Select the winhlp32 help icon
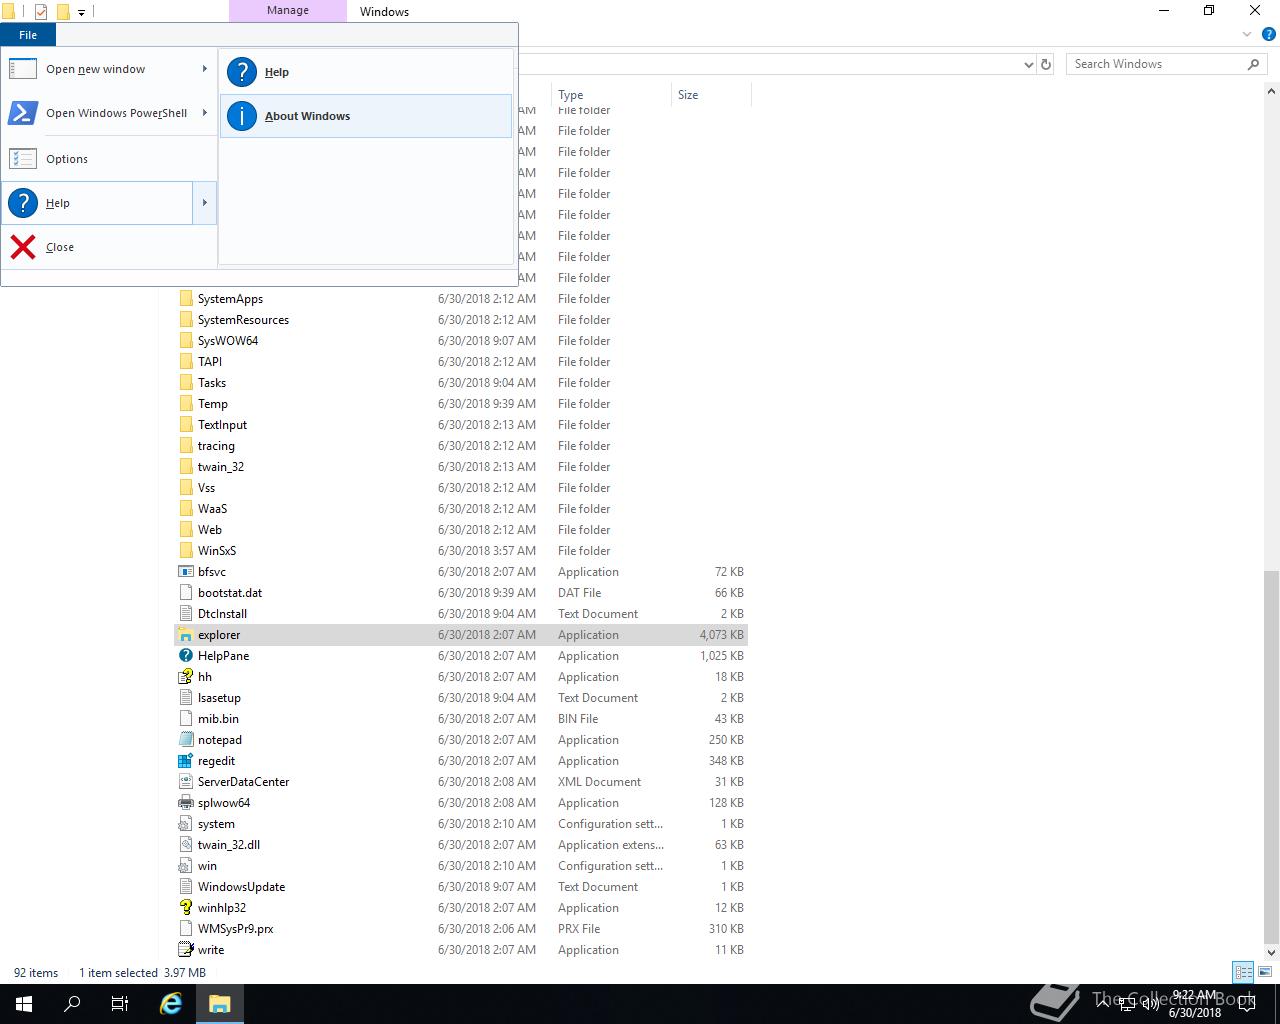Image resolution: width=1280 pixels, height=1024 pixels. pos(186,908)
